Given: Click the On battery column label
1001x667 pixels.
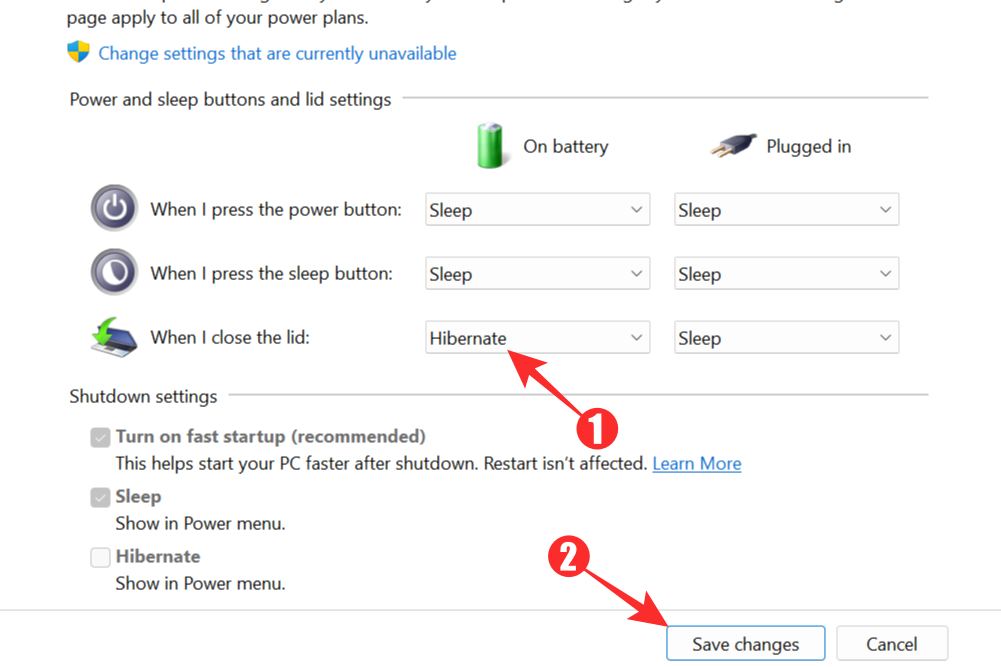Looking at the screenshot, I should point(565,146).
